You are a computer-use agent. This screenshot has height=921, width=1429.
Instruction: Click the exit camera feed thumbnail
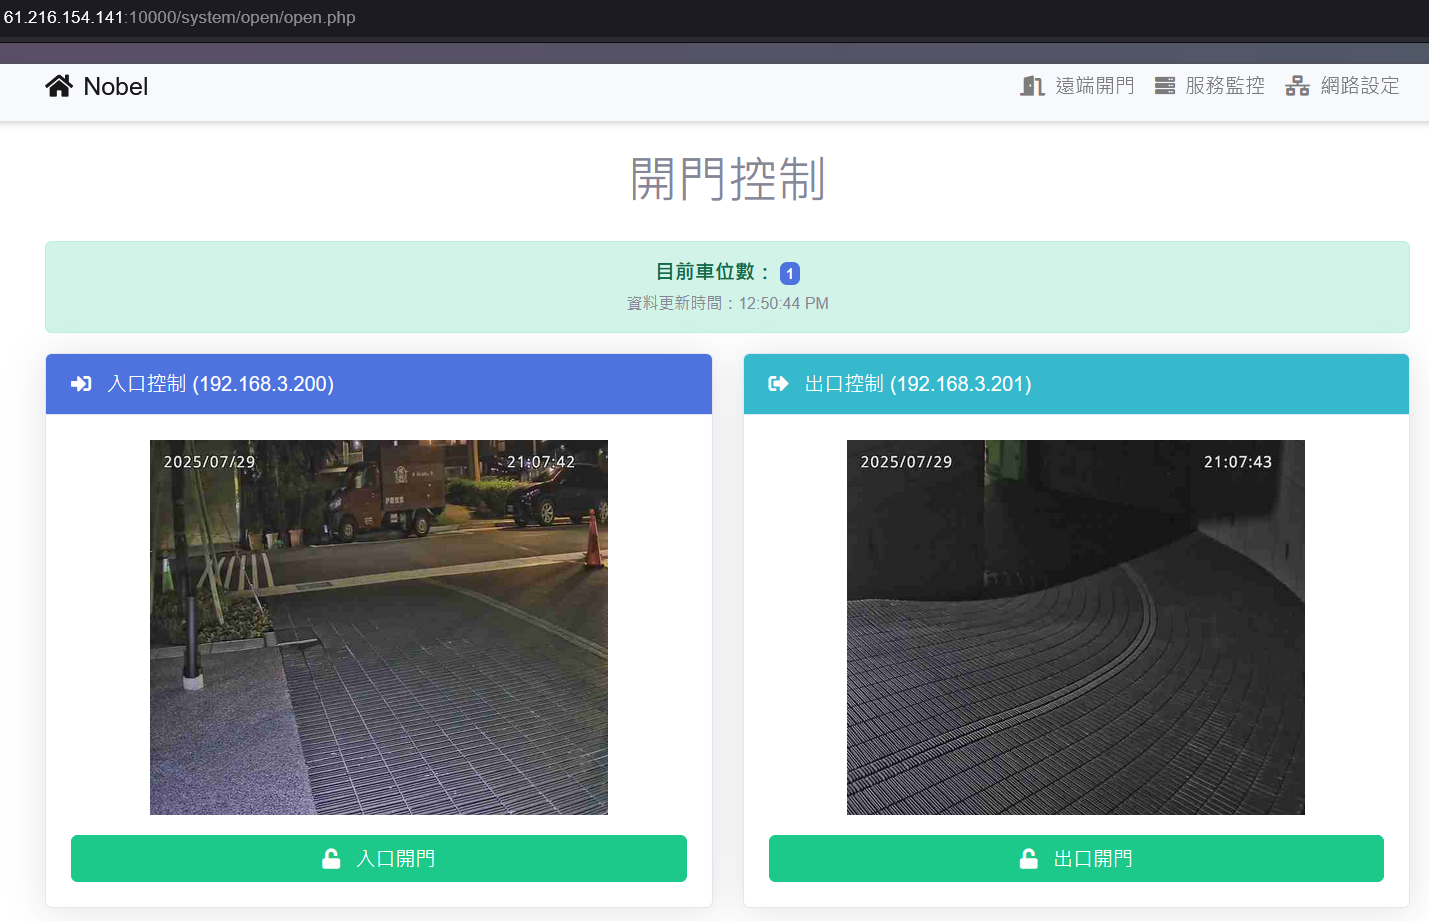[x=1076, y=627]
